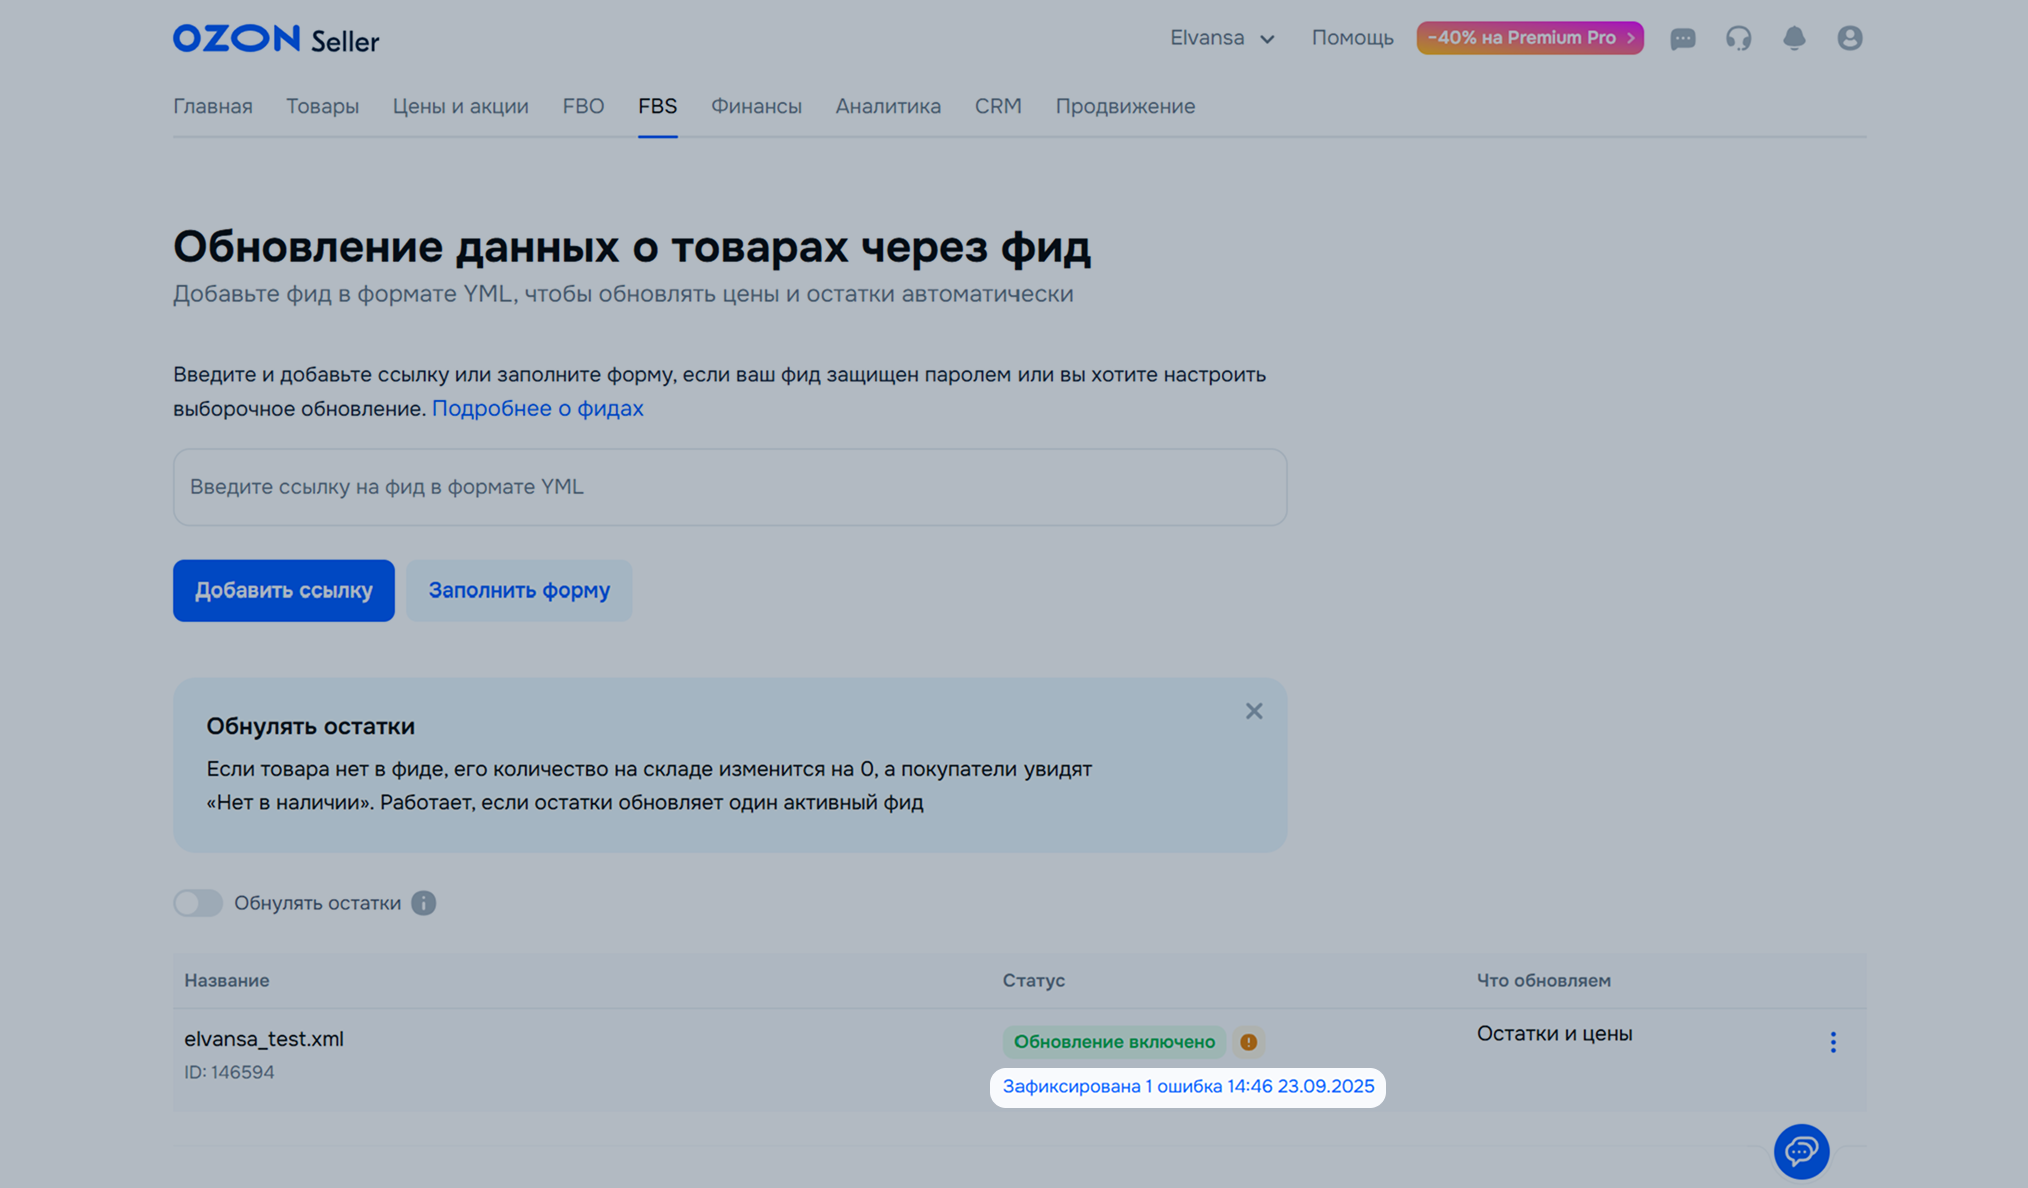
Task: Click the orange warning icon in status
Action: 1248,1042
